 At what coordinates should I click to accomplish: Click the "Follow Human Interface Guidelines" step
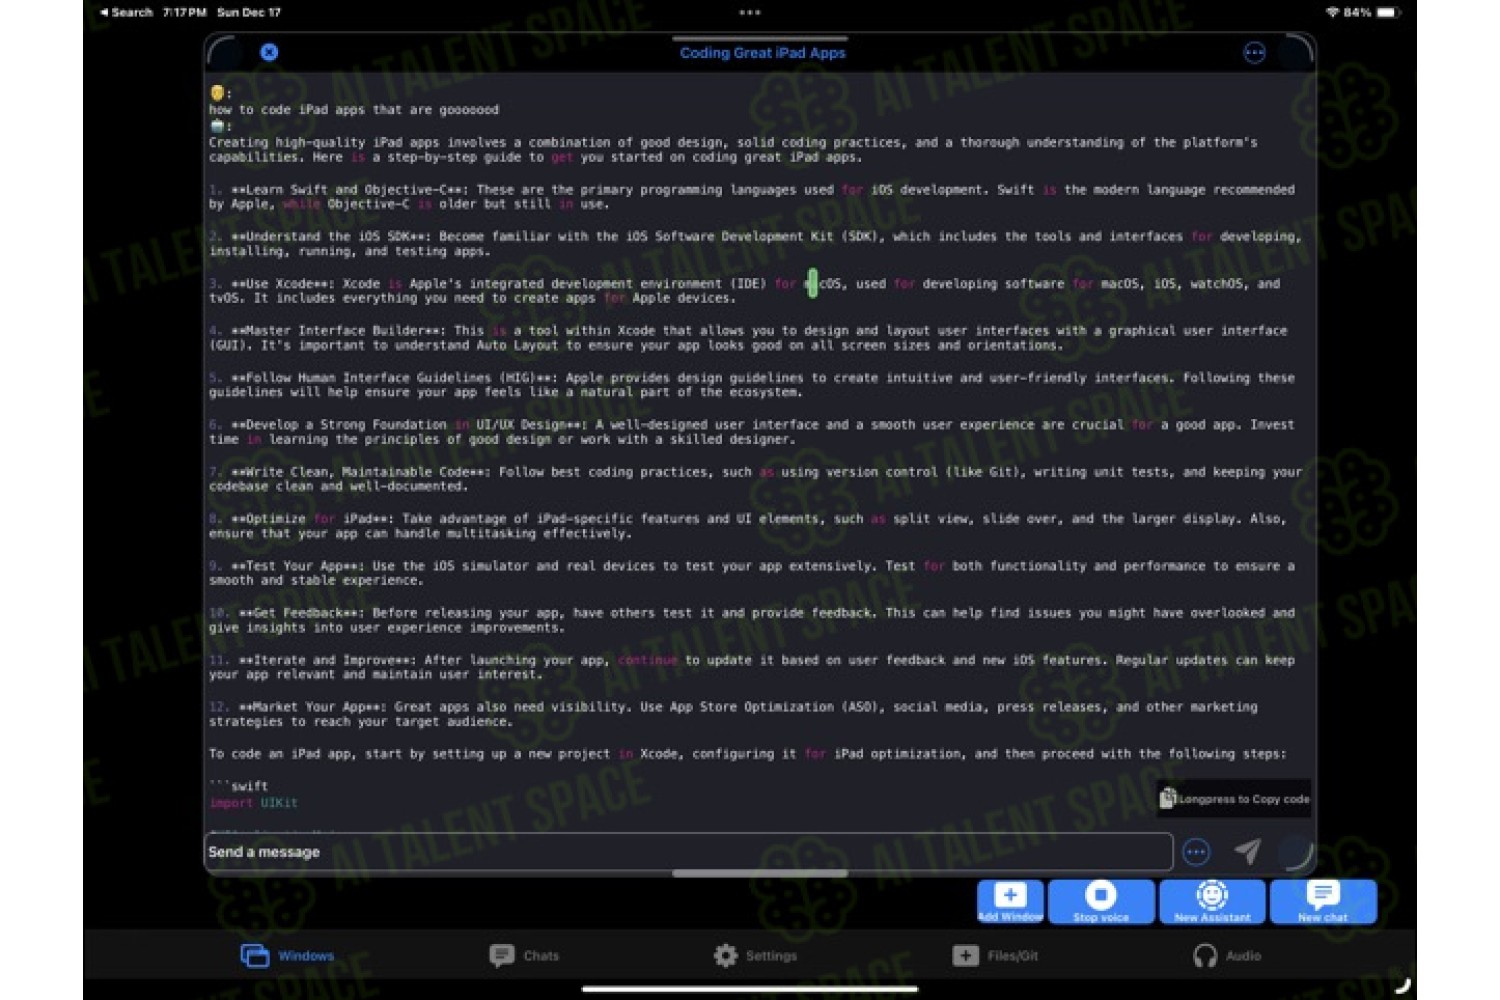tap(752, 385)
